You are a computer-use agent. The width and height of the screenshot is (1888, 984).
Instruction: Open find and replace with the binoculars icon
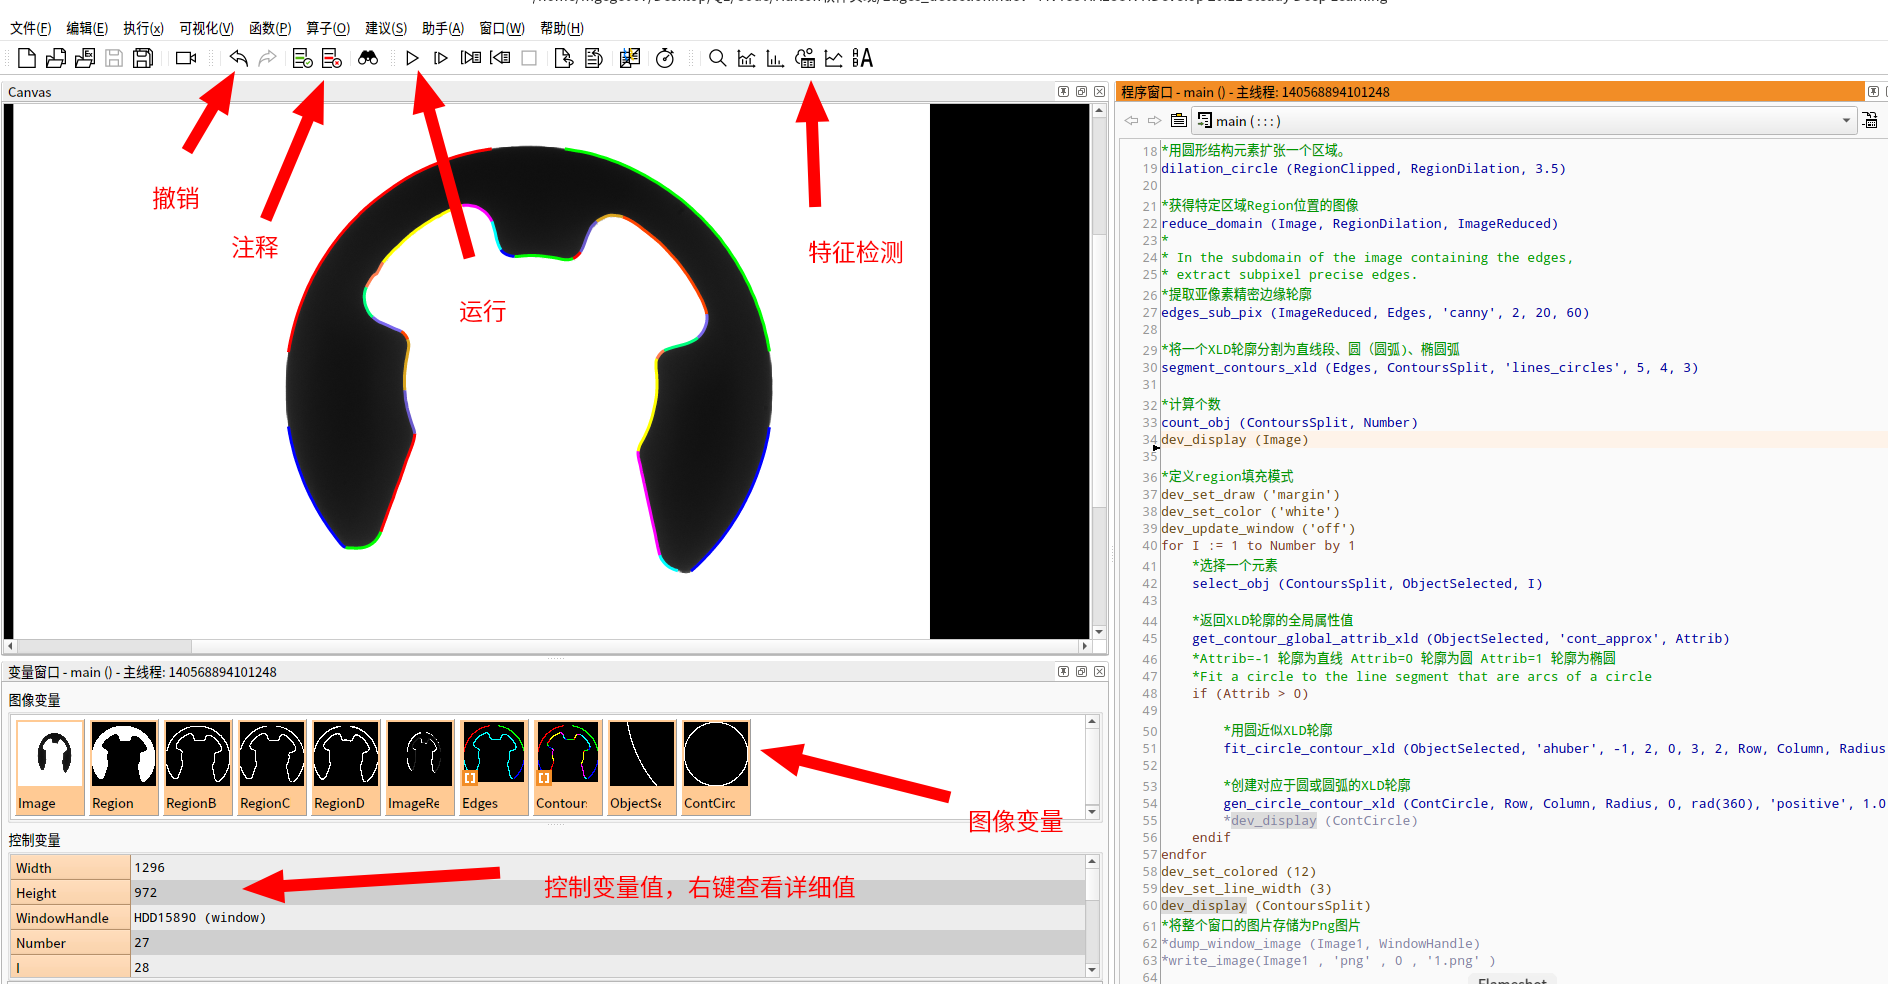tap(368, 58)
